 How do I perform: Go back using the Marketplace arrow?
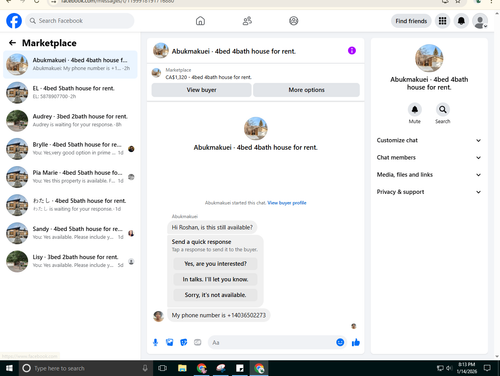[12, 43]
